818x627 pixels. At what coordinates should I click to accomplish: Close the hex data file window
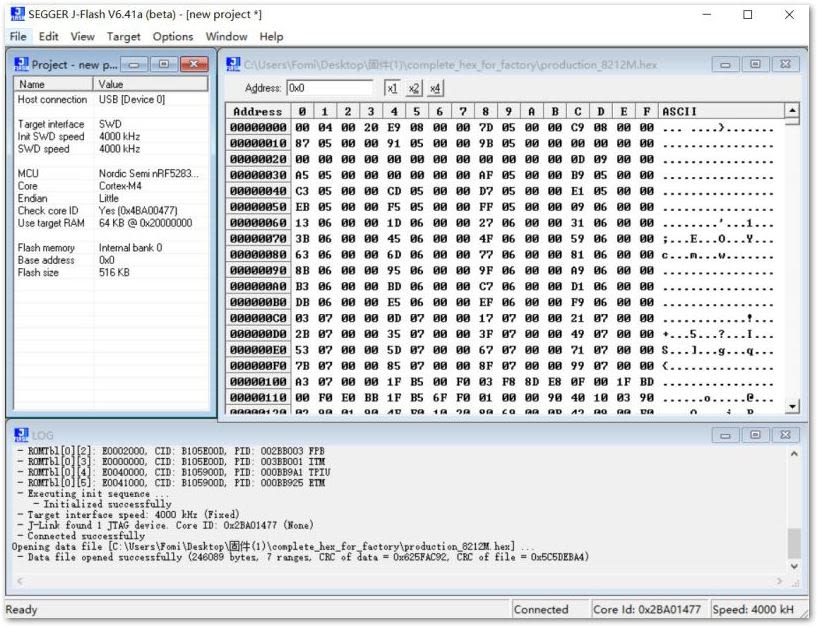785,64
